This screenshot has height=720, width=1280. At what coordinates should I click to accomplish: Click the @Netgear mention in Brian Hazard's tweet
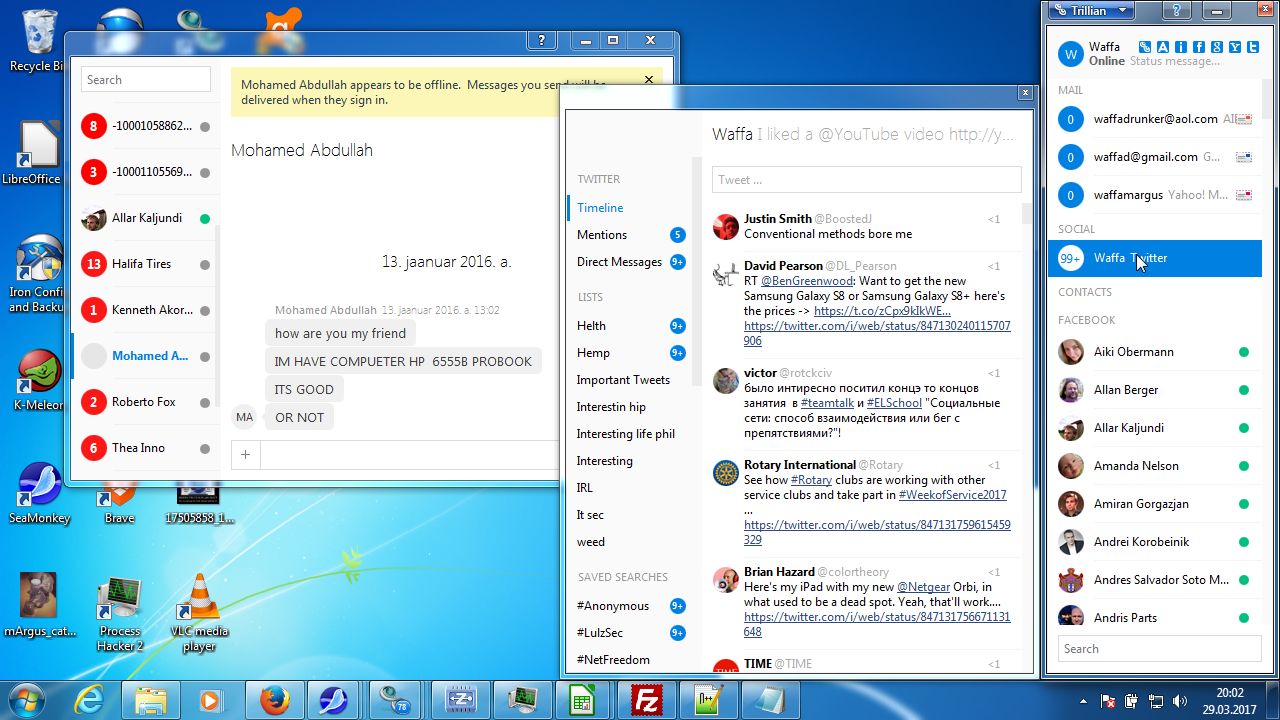(x=923, y=587)
